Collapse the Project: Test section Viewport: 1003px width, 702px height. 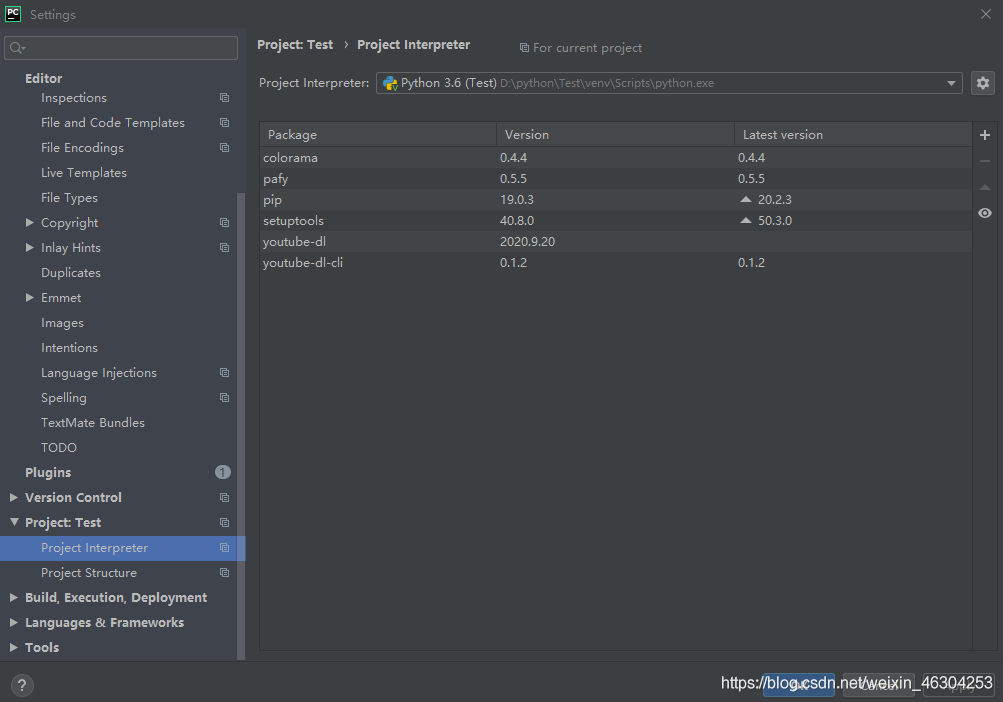(13, 523)
